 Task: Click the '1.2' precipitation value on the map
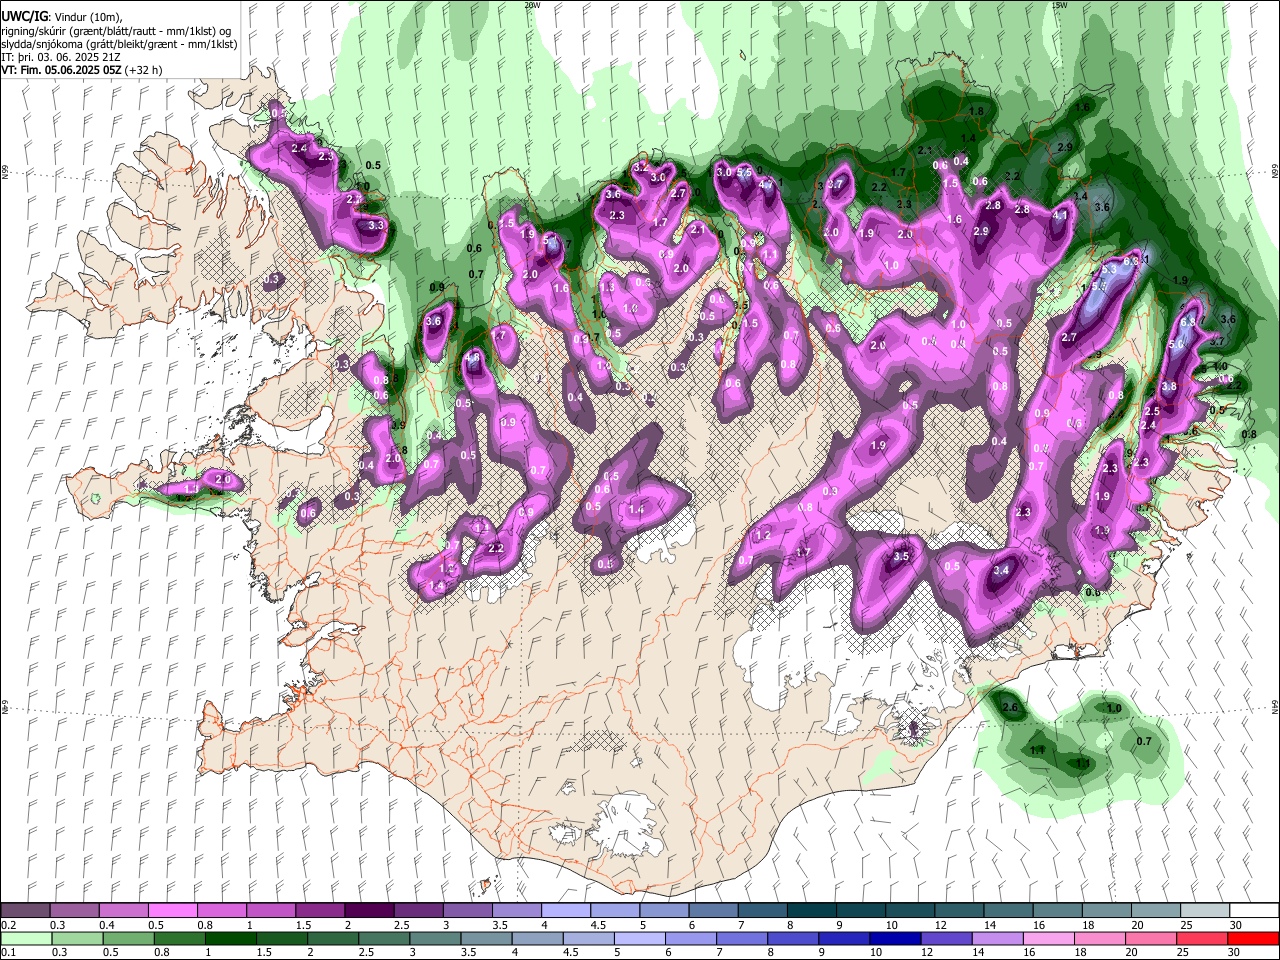[764, 536]
